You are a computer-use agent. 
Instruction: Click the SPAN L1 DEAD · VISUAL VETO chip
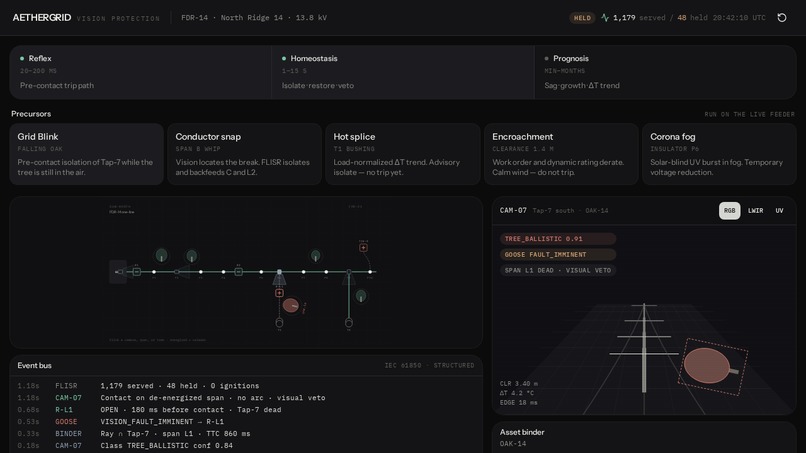tap(558, 270)
